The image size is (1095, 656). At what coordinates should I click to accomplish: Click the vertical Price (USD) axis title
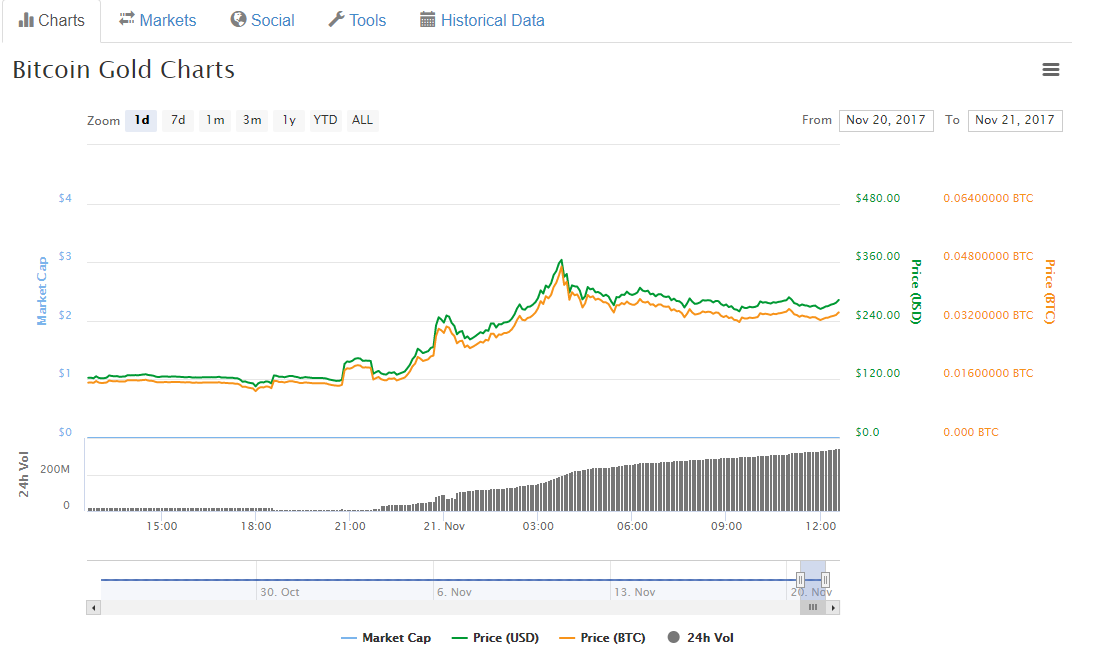(916, 291)
